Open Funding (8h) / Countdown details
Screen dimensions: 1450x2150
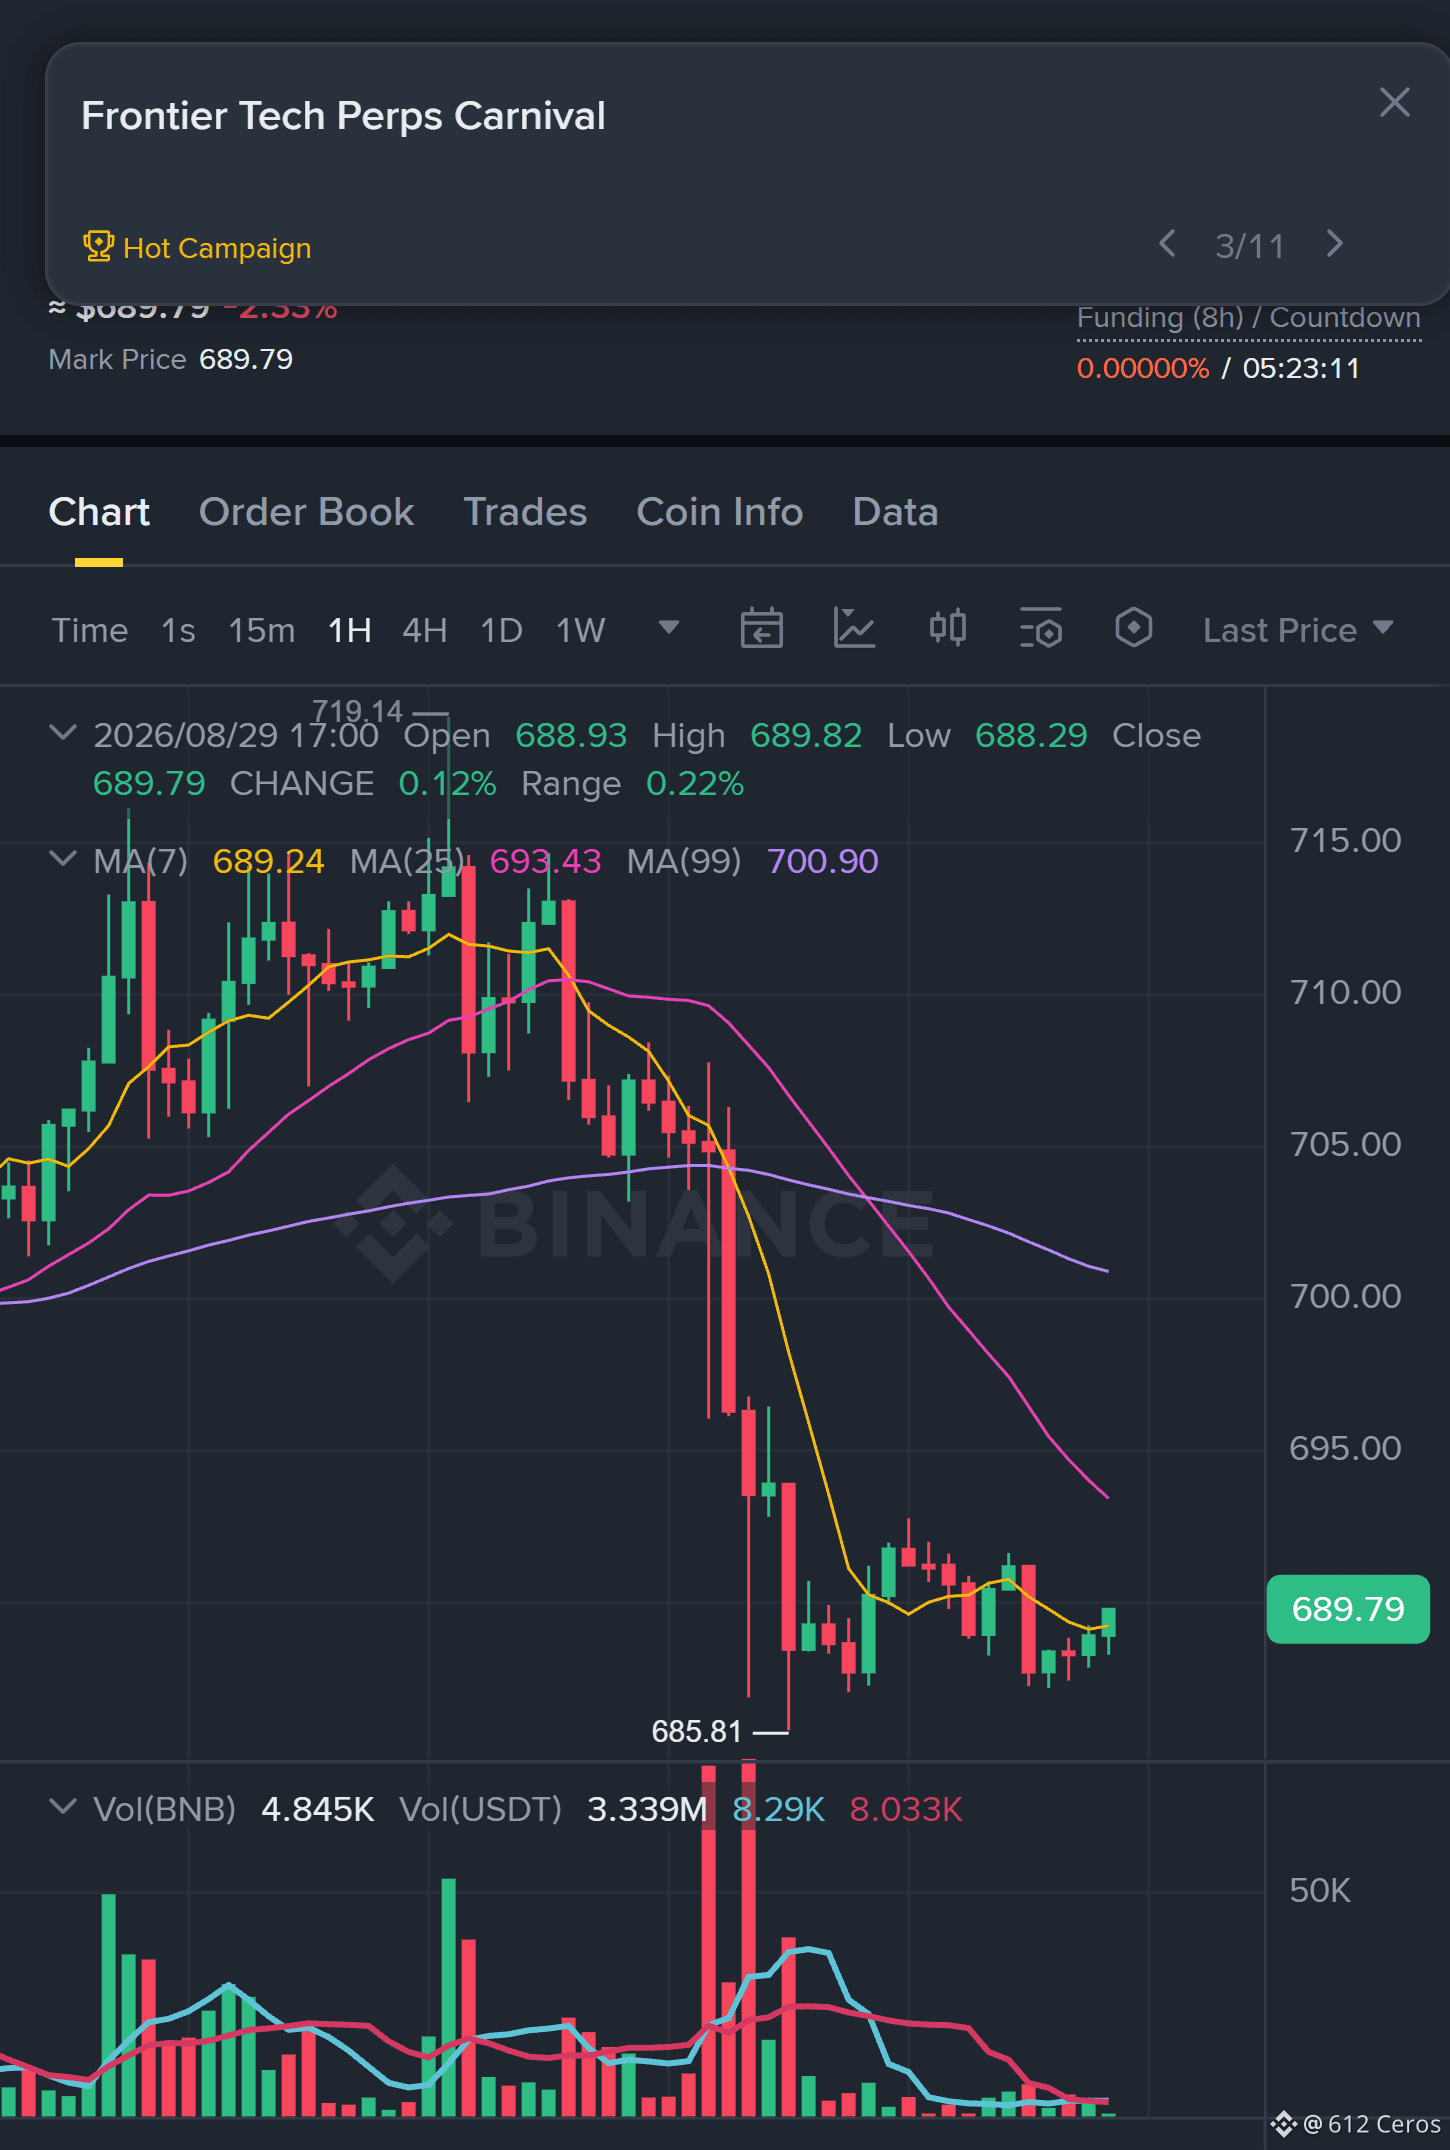coord(1248,319)
